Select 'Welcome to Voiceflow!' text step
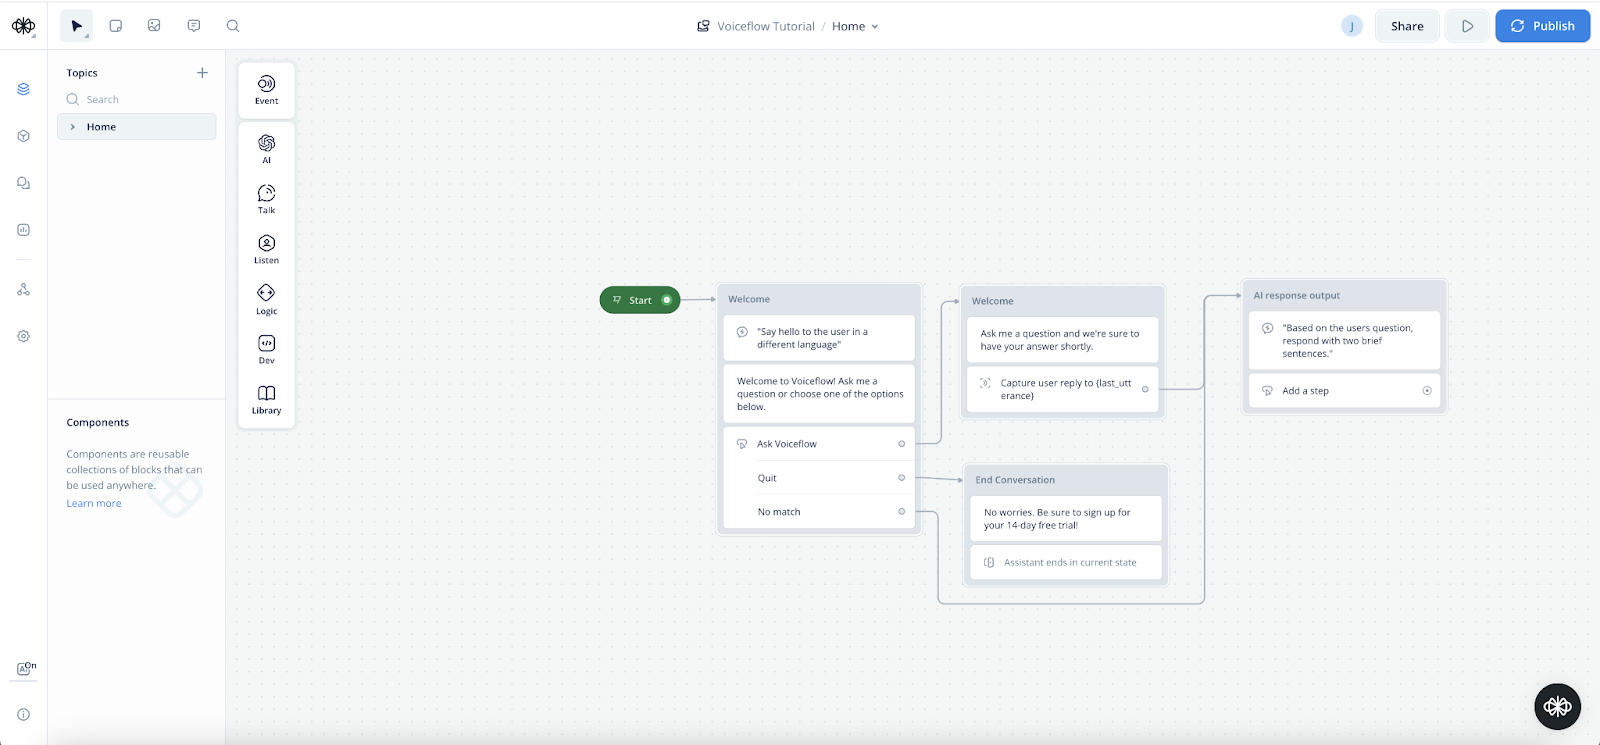Screen dimensions: 1600x745 pyautogui.click(x=819, y=394)
